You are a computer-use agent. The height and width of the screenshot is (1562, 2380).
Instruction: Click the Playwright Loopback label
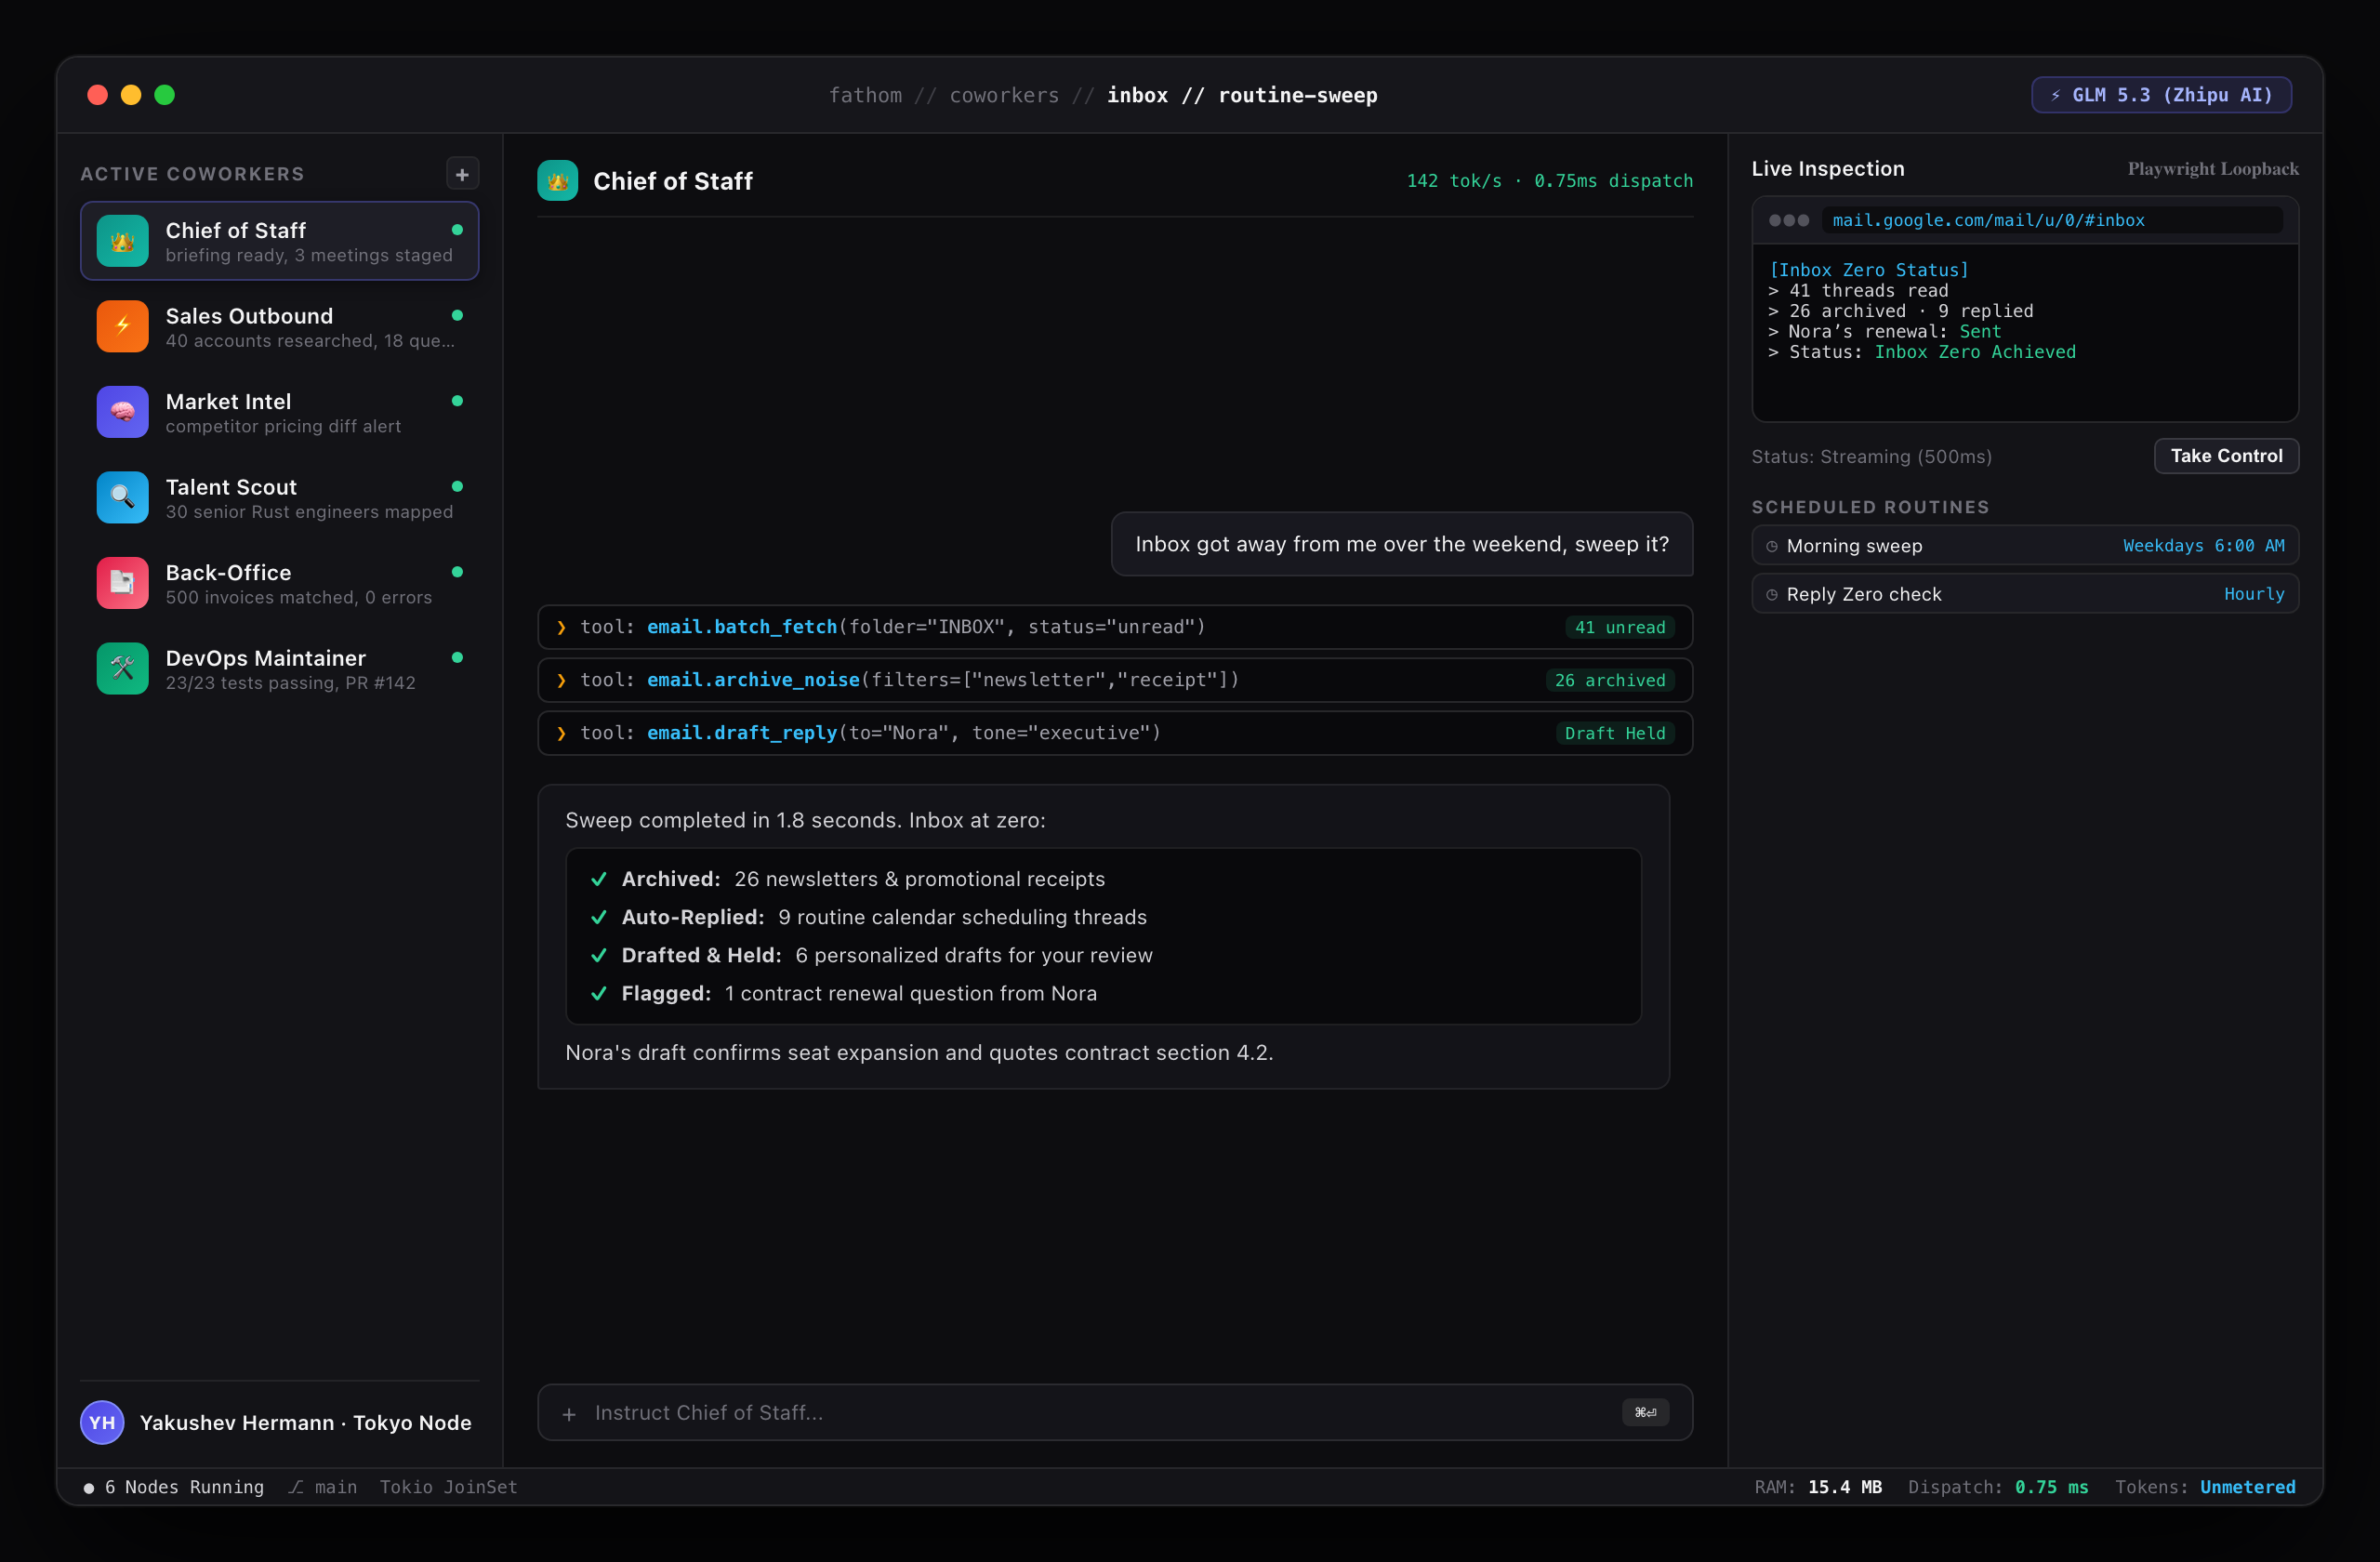[x=2212, y=169]
